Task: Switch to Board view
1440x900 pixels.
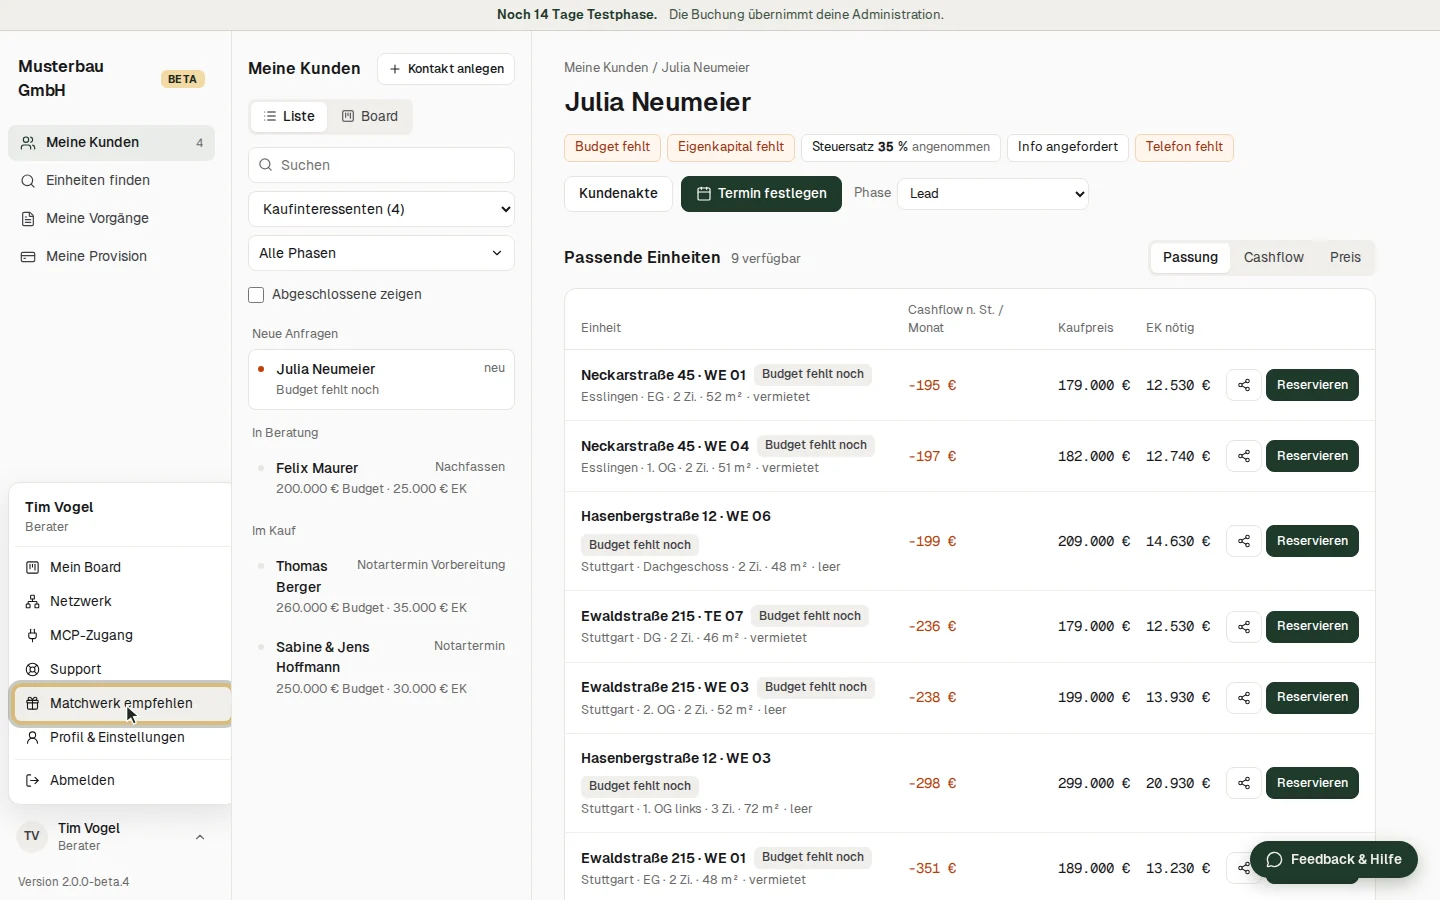Action: click(370, 117)
